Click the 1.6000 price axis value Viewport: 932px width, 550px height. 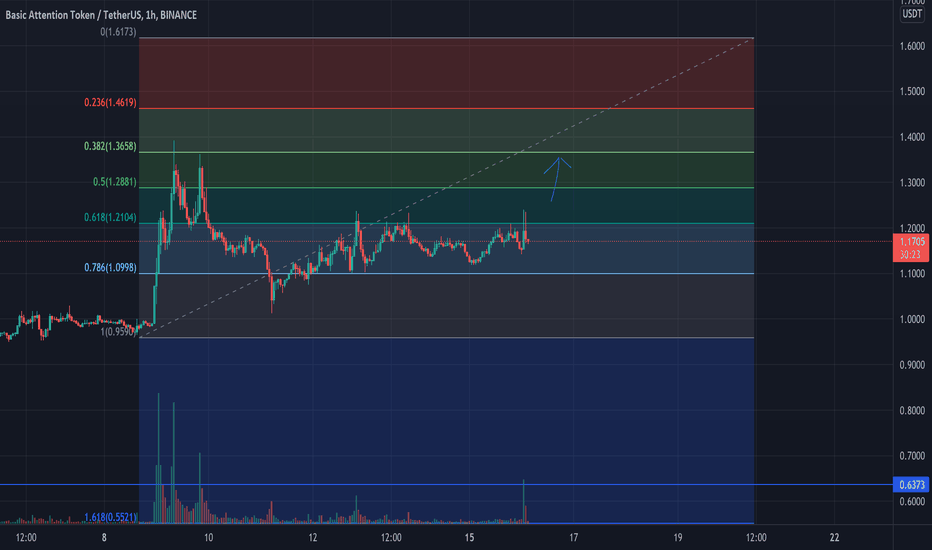point(912,46)
